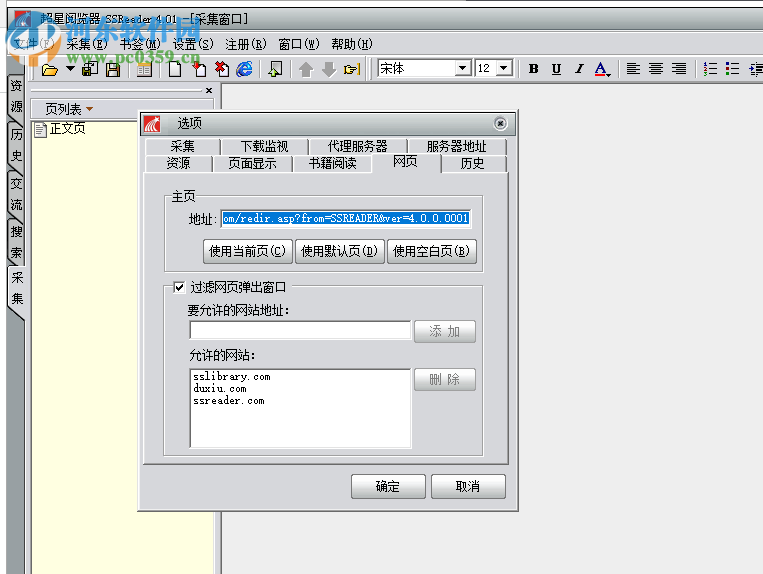Select ssreader.com in allowed sites list

(229, 401)
